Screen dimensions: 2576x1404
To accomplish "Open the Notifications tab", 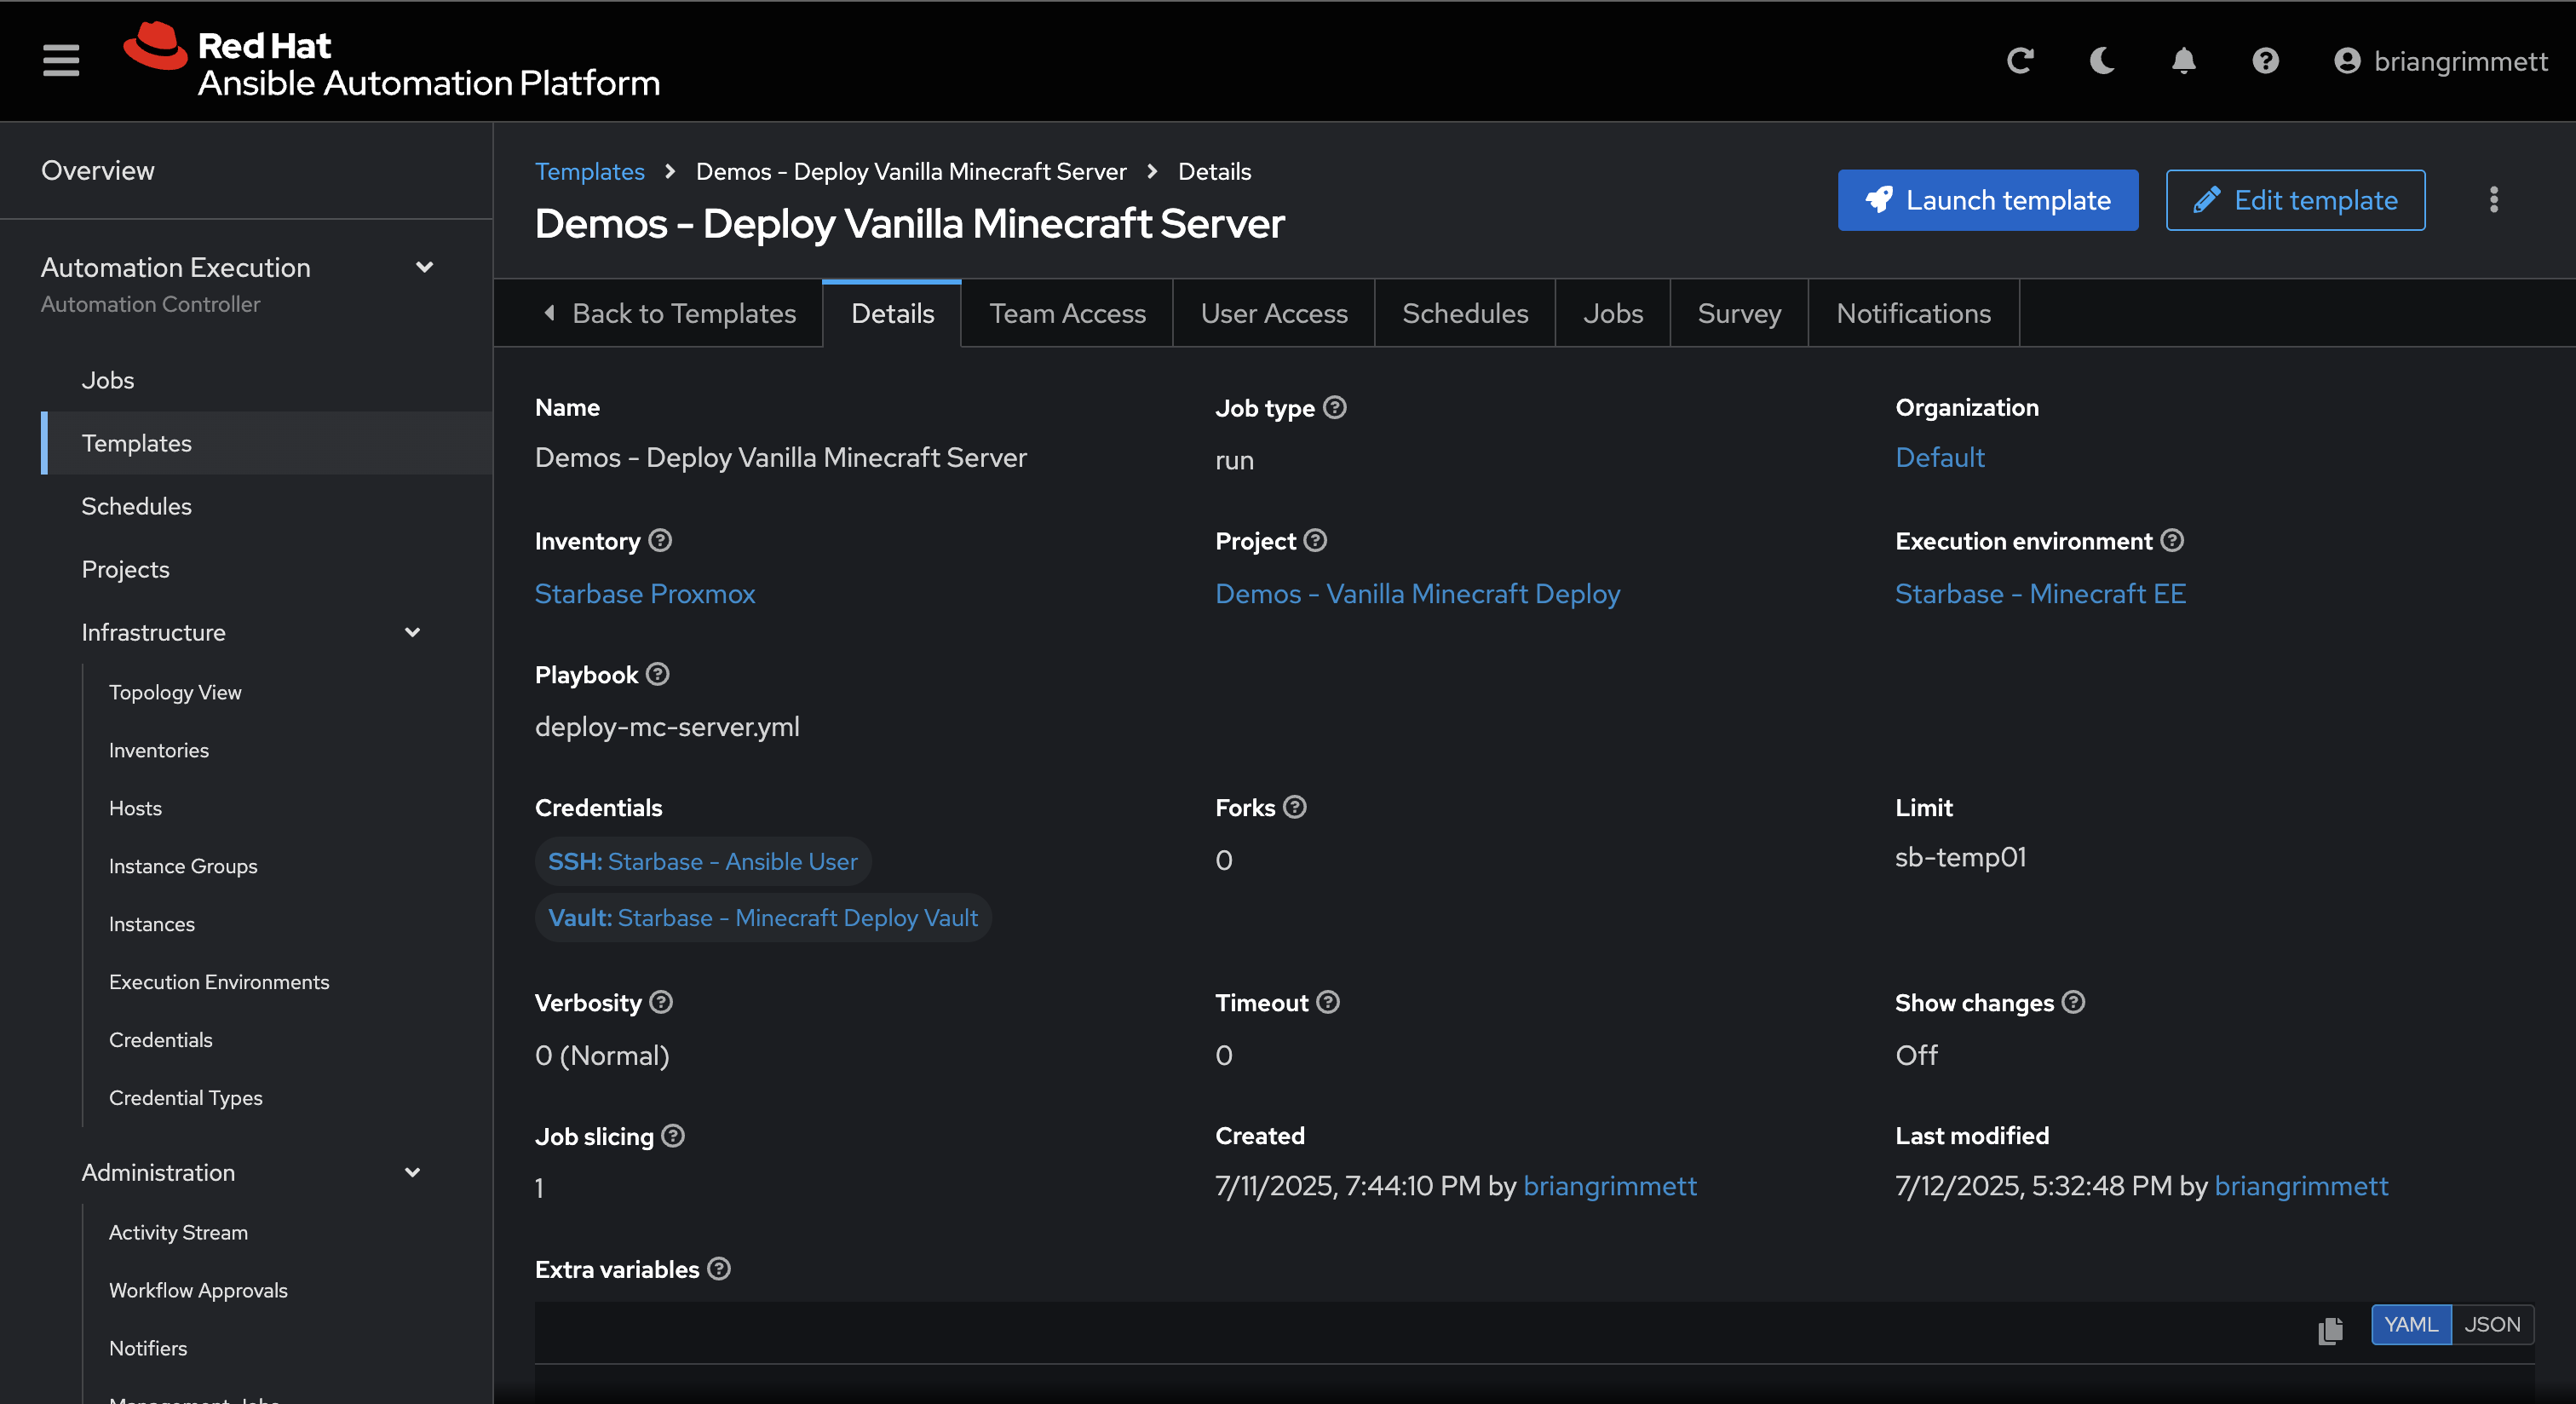I will tap(1913, 313).
